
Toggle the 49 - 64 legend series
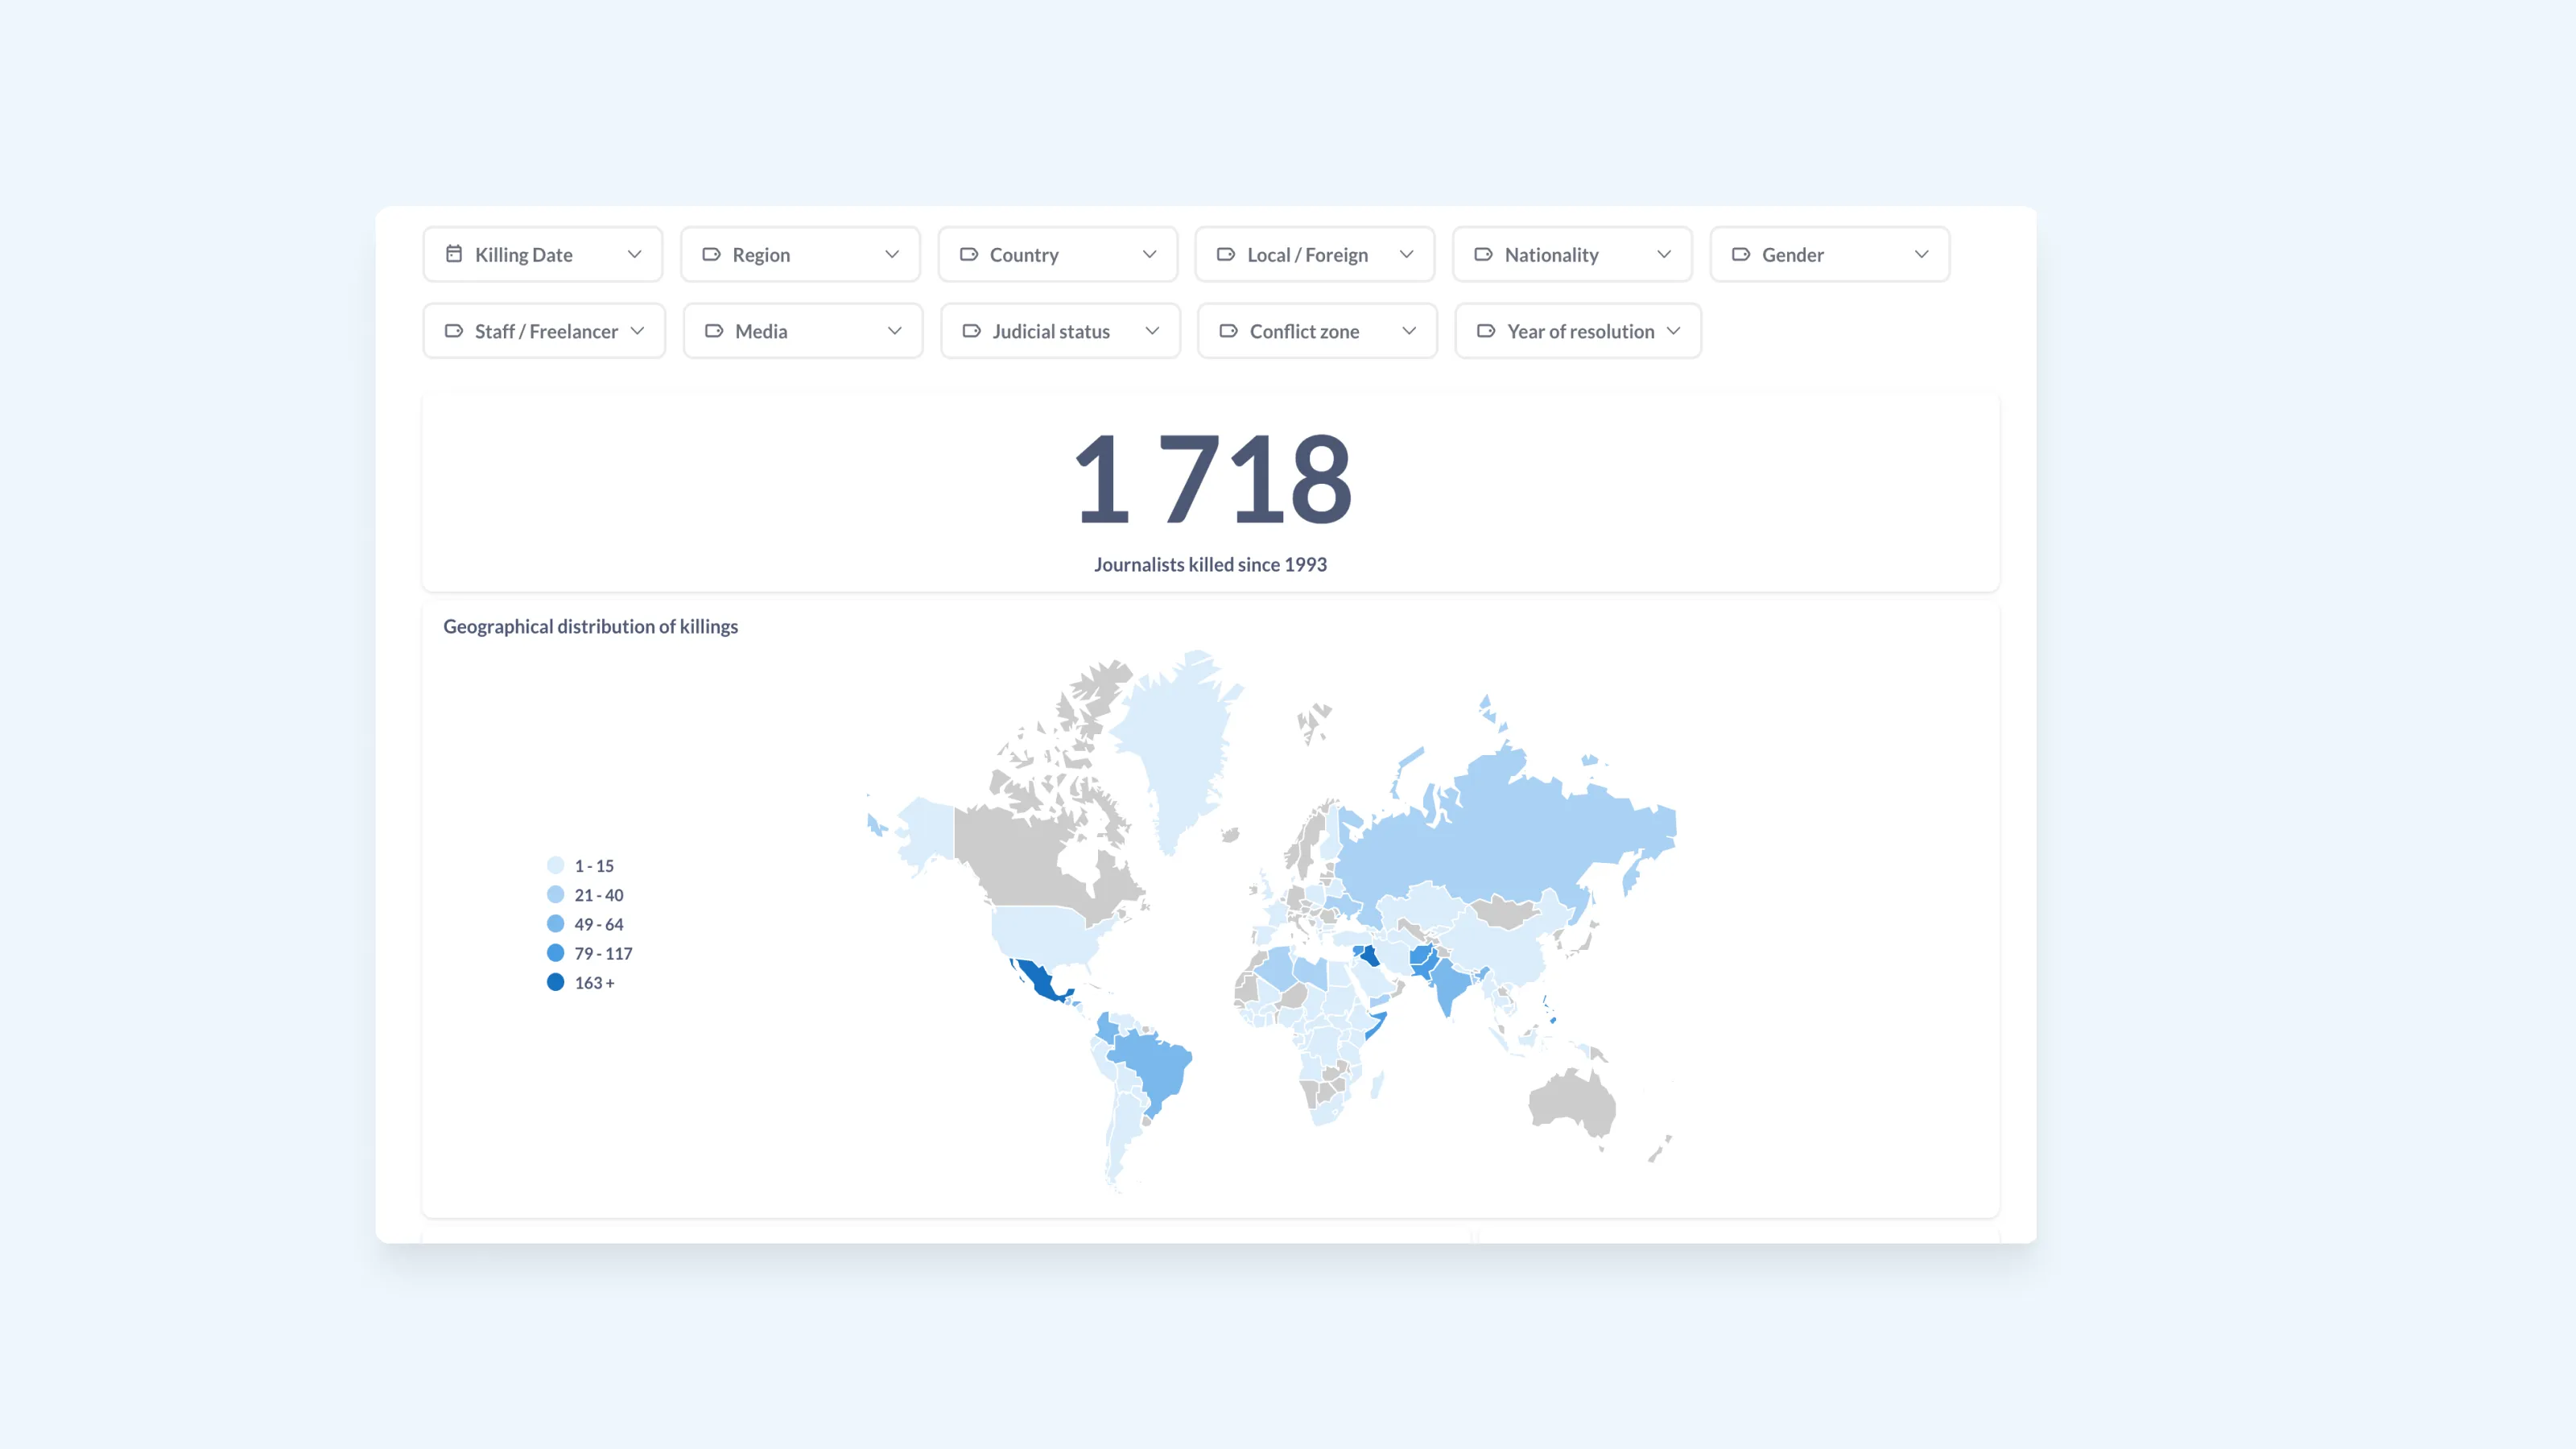click(598, 924)
